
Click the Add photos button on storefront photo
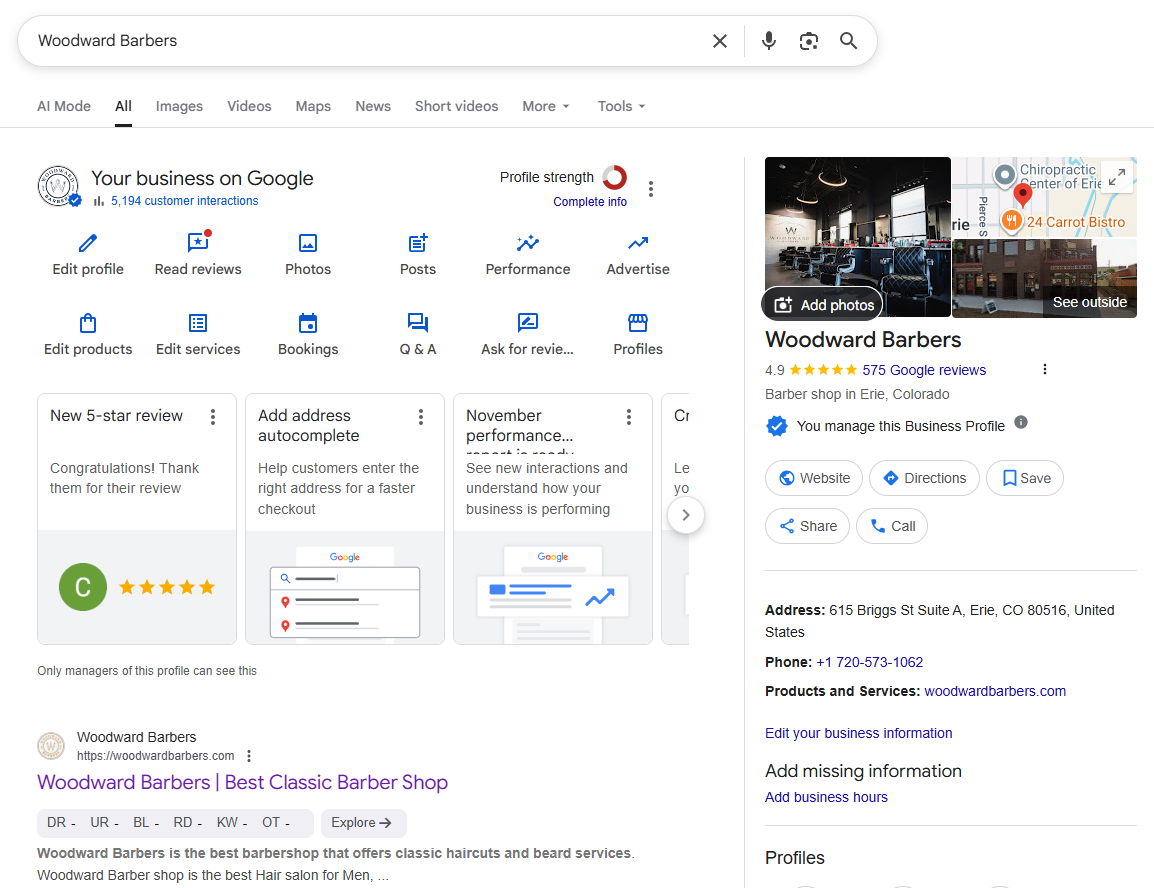(823, 305)
